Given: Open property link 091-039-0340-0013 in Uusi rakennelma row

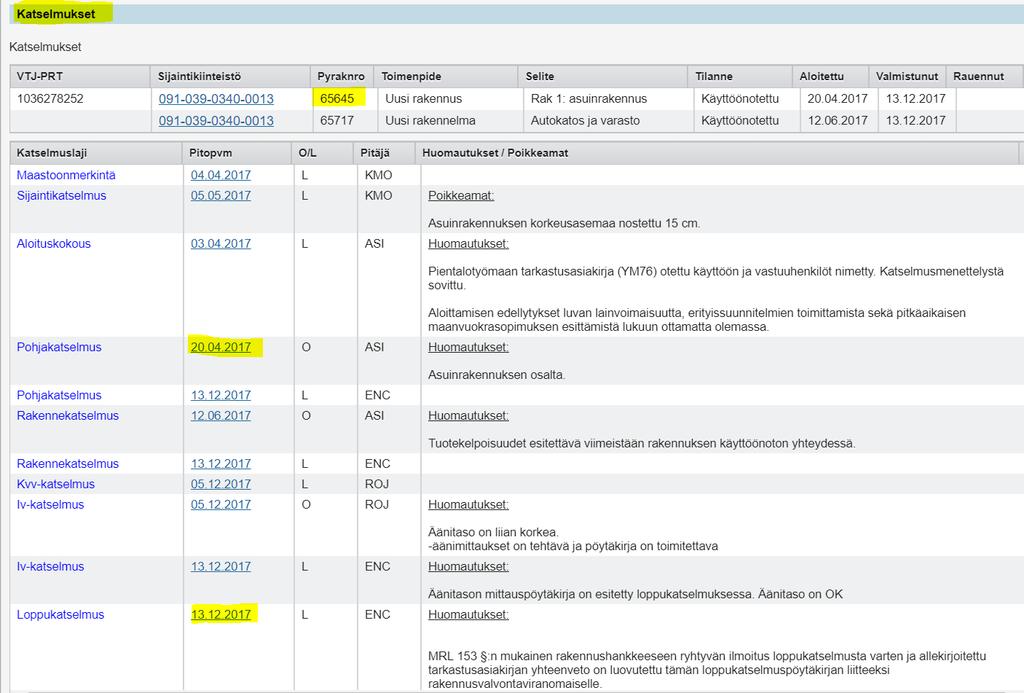Looking at the screenshot, I should click(x=216, y=121).
